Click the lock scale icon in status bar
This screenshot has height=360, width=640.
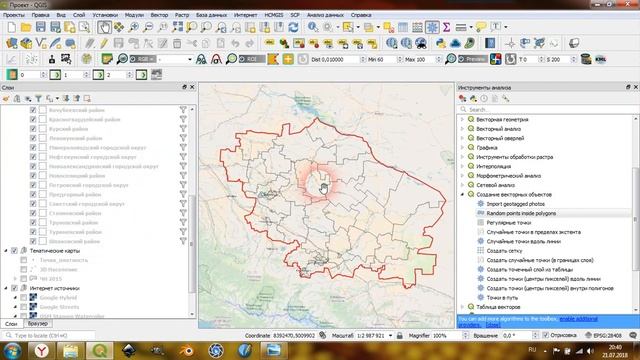pyautogui.click(x=400, y=336)
